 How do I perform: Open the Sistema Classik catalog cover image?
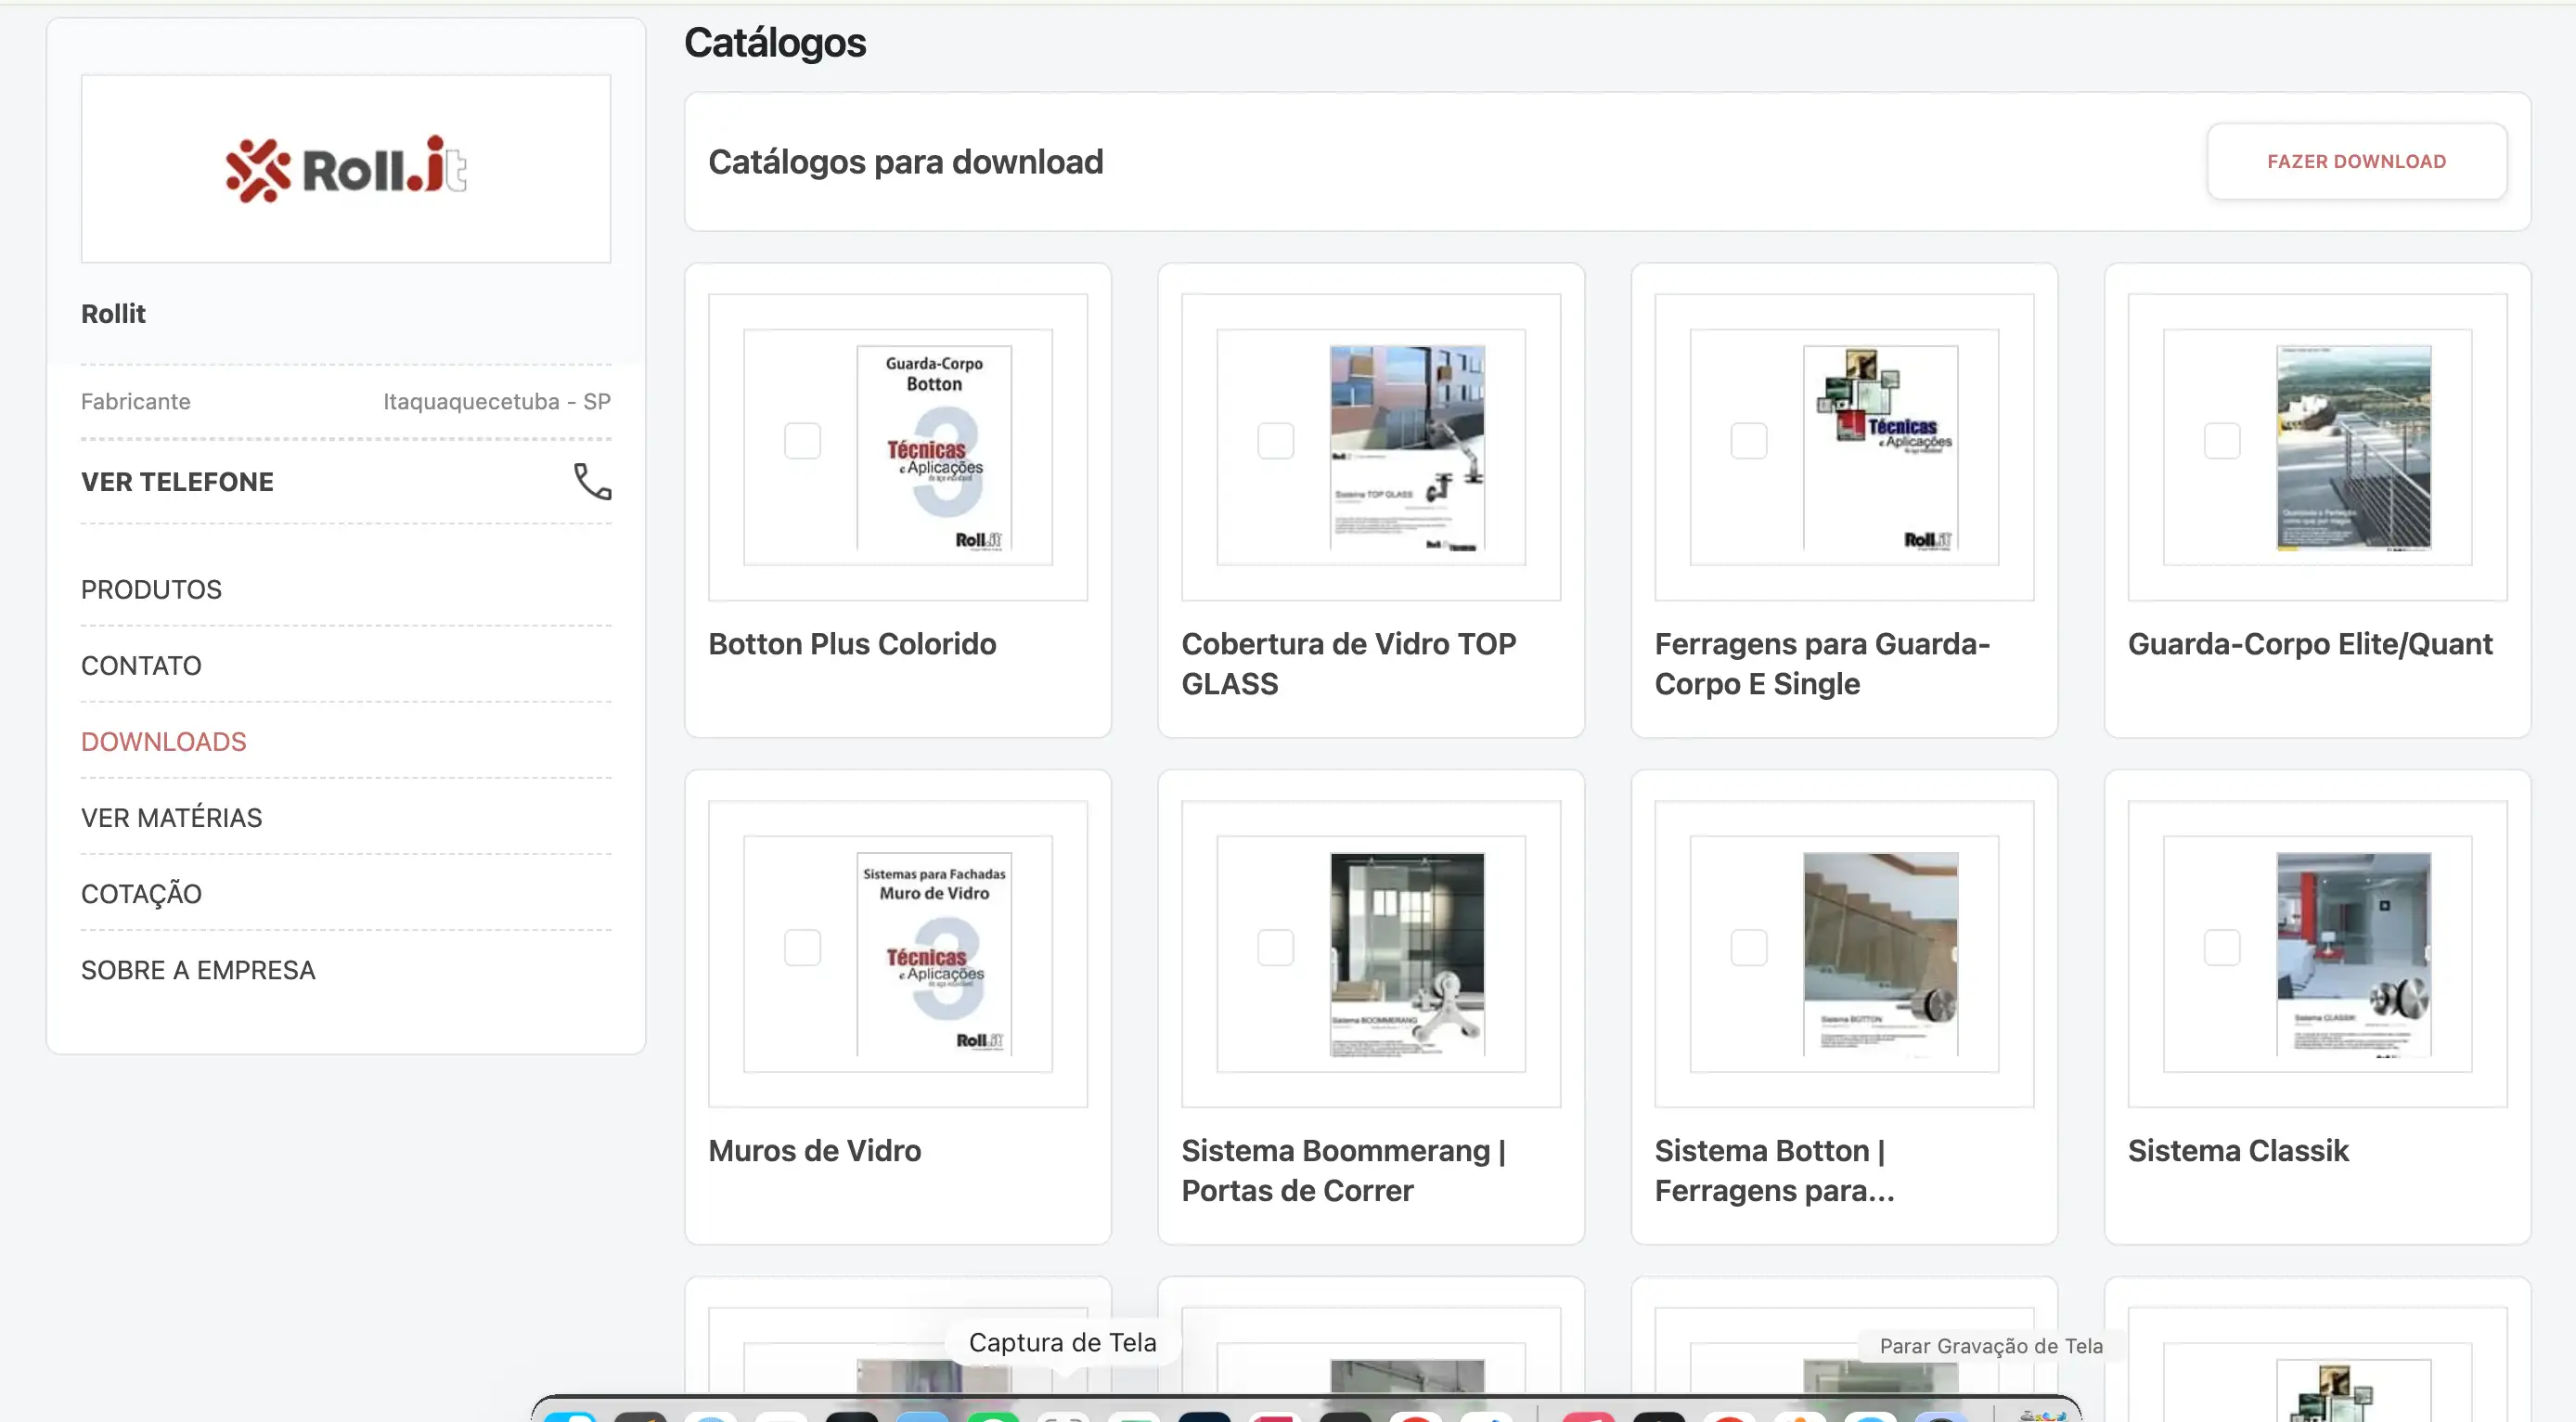point(2353,953)
